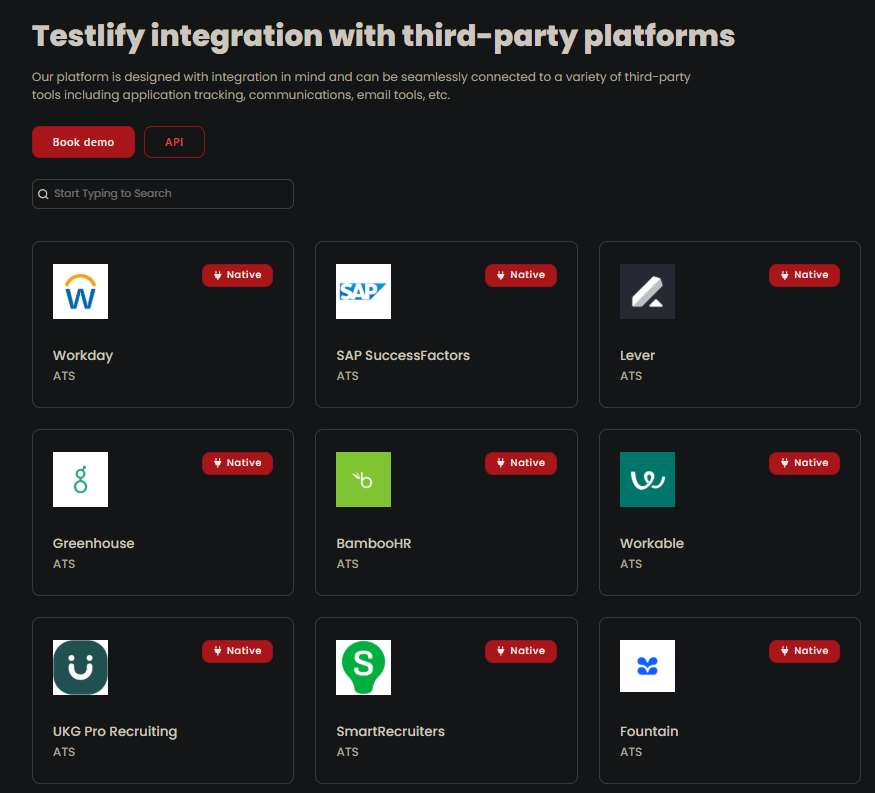This screenshot has width=875, height=793.
Task: Open the Workable name text
Action: click(x=652, y=544)
